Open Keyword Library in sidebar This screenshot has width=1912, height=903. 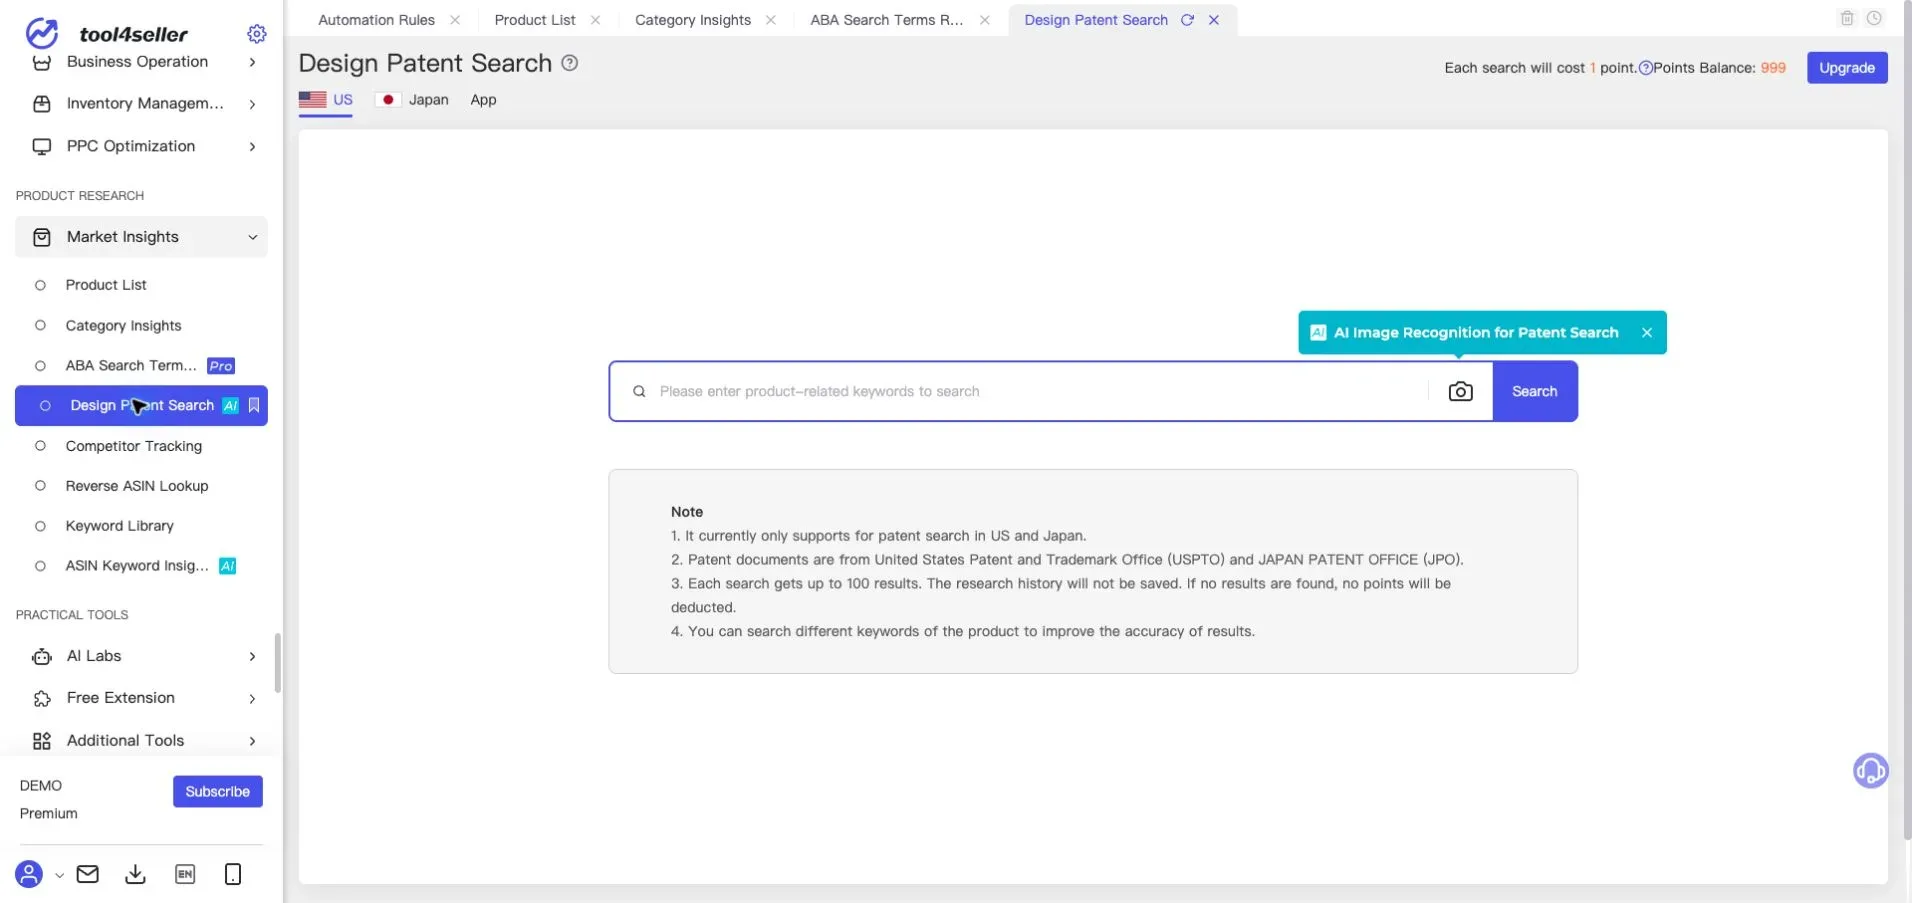[119, 526]
